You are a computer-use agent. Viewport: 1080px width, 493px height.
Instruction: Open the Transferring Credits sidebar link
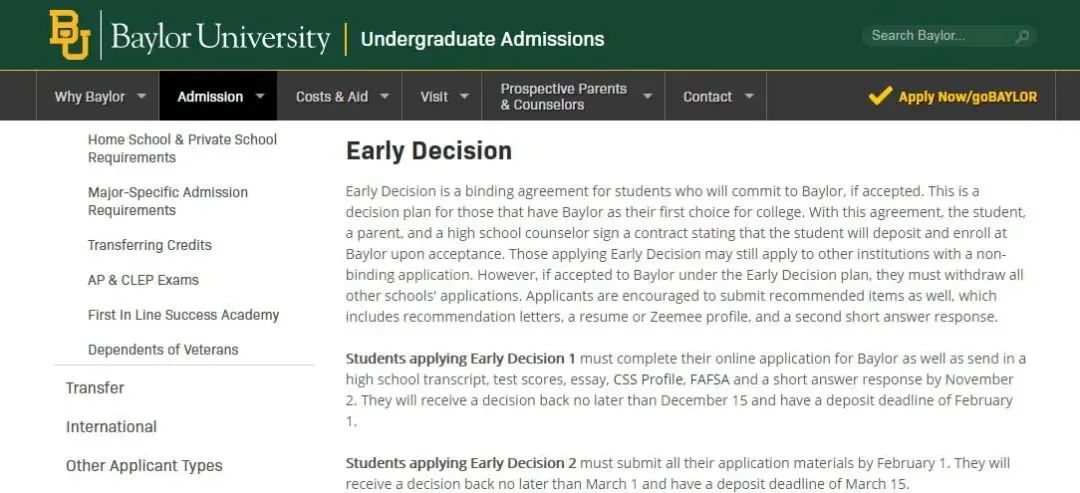[150, 245]
